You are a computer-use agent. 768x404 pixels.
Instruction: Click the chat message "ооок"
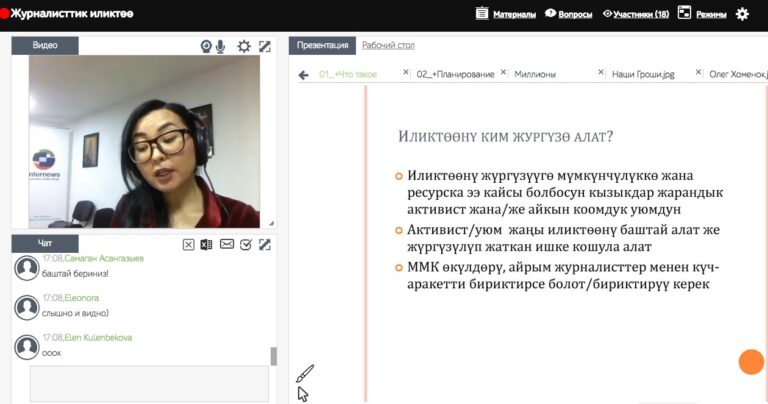[51, 353]
